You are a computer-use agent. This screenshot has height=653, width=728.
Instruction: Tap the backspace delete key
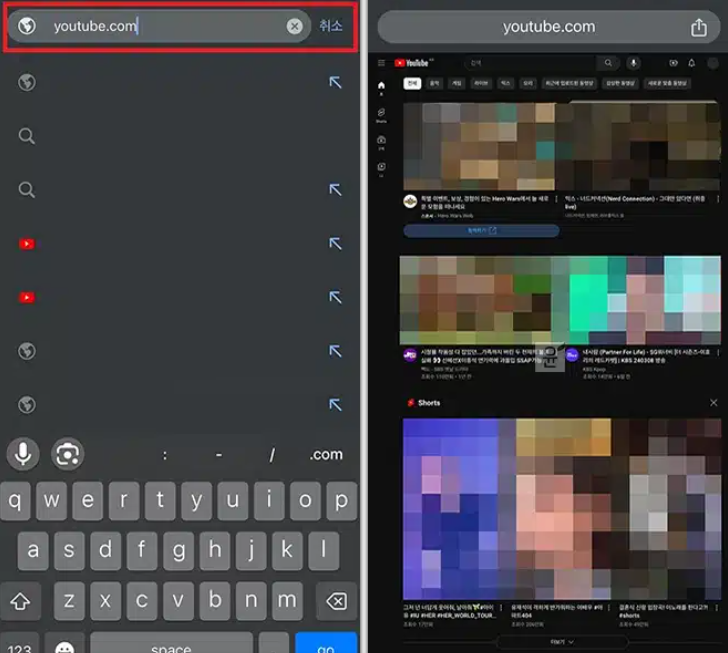pyautogui.click(x=337, y=601)
